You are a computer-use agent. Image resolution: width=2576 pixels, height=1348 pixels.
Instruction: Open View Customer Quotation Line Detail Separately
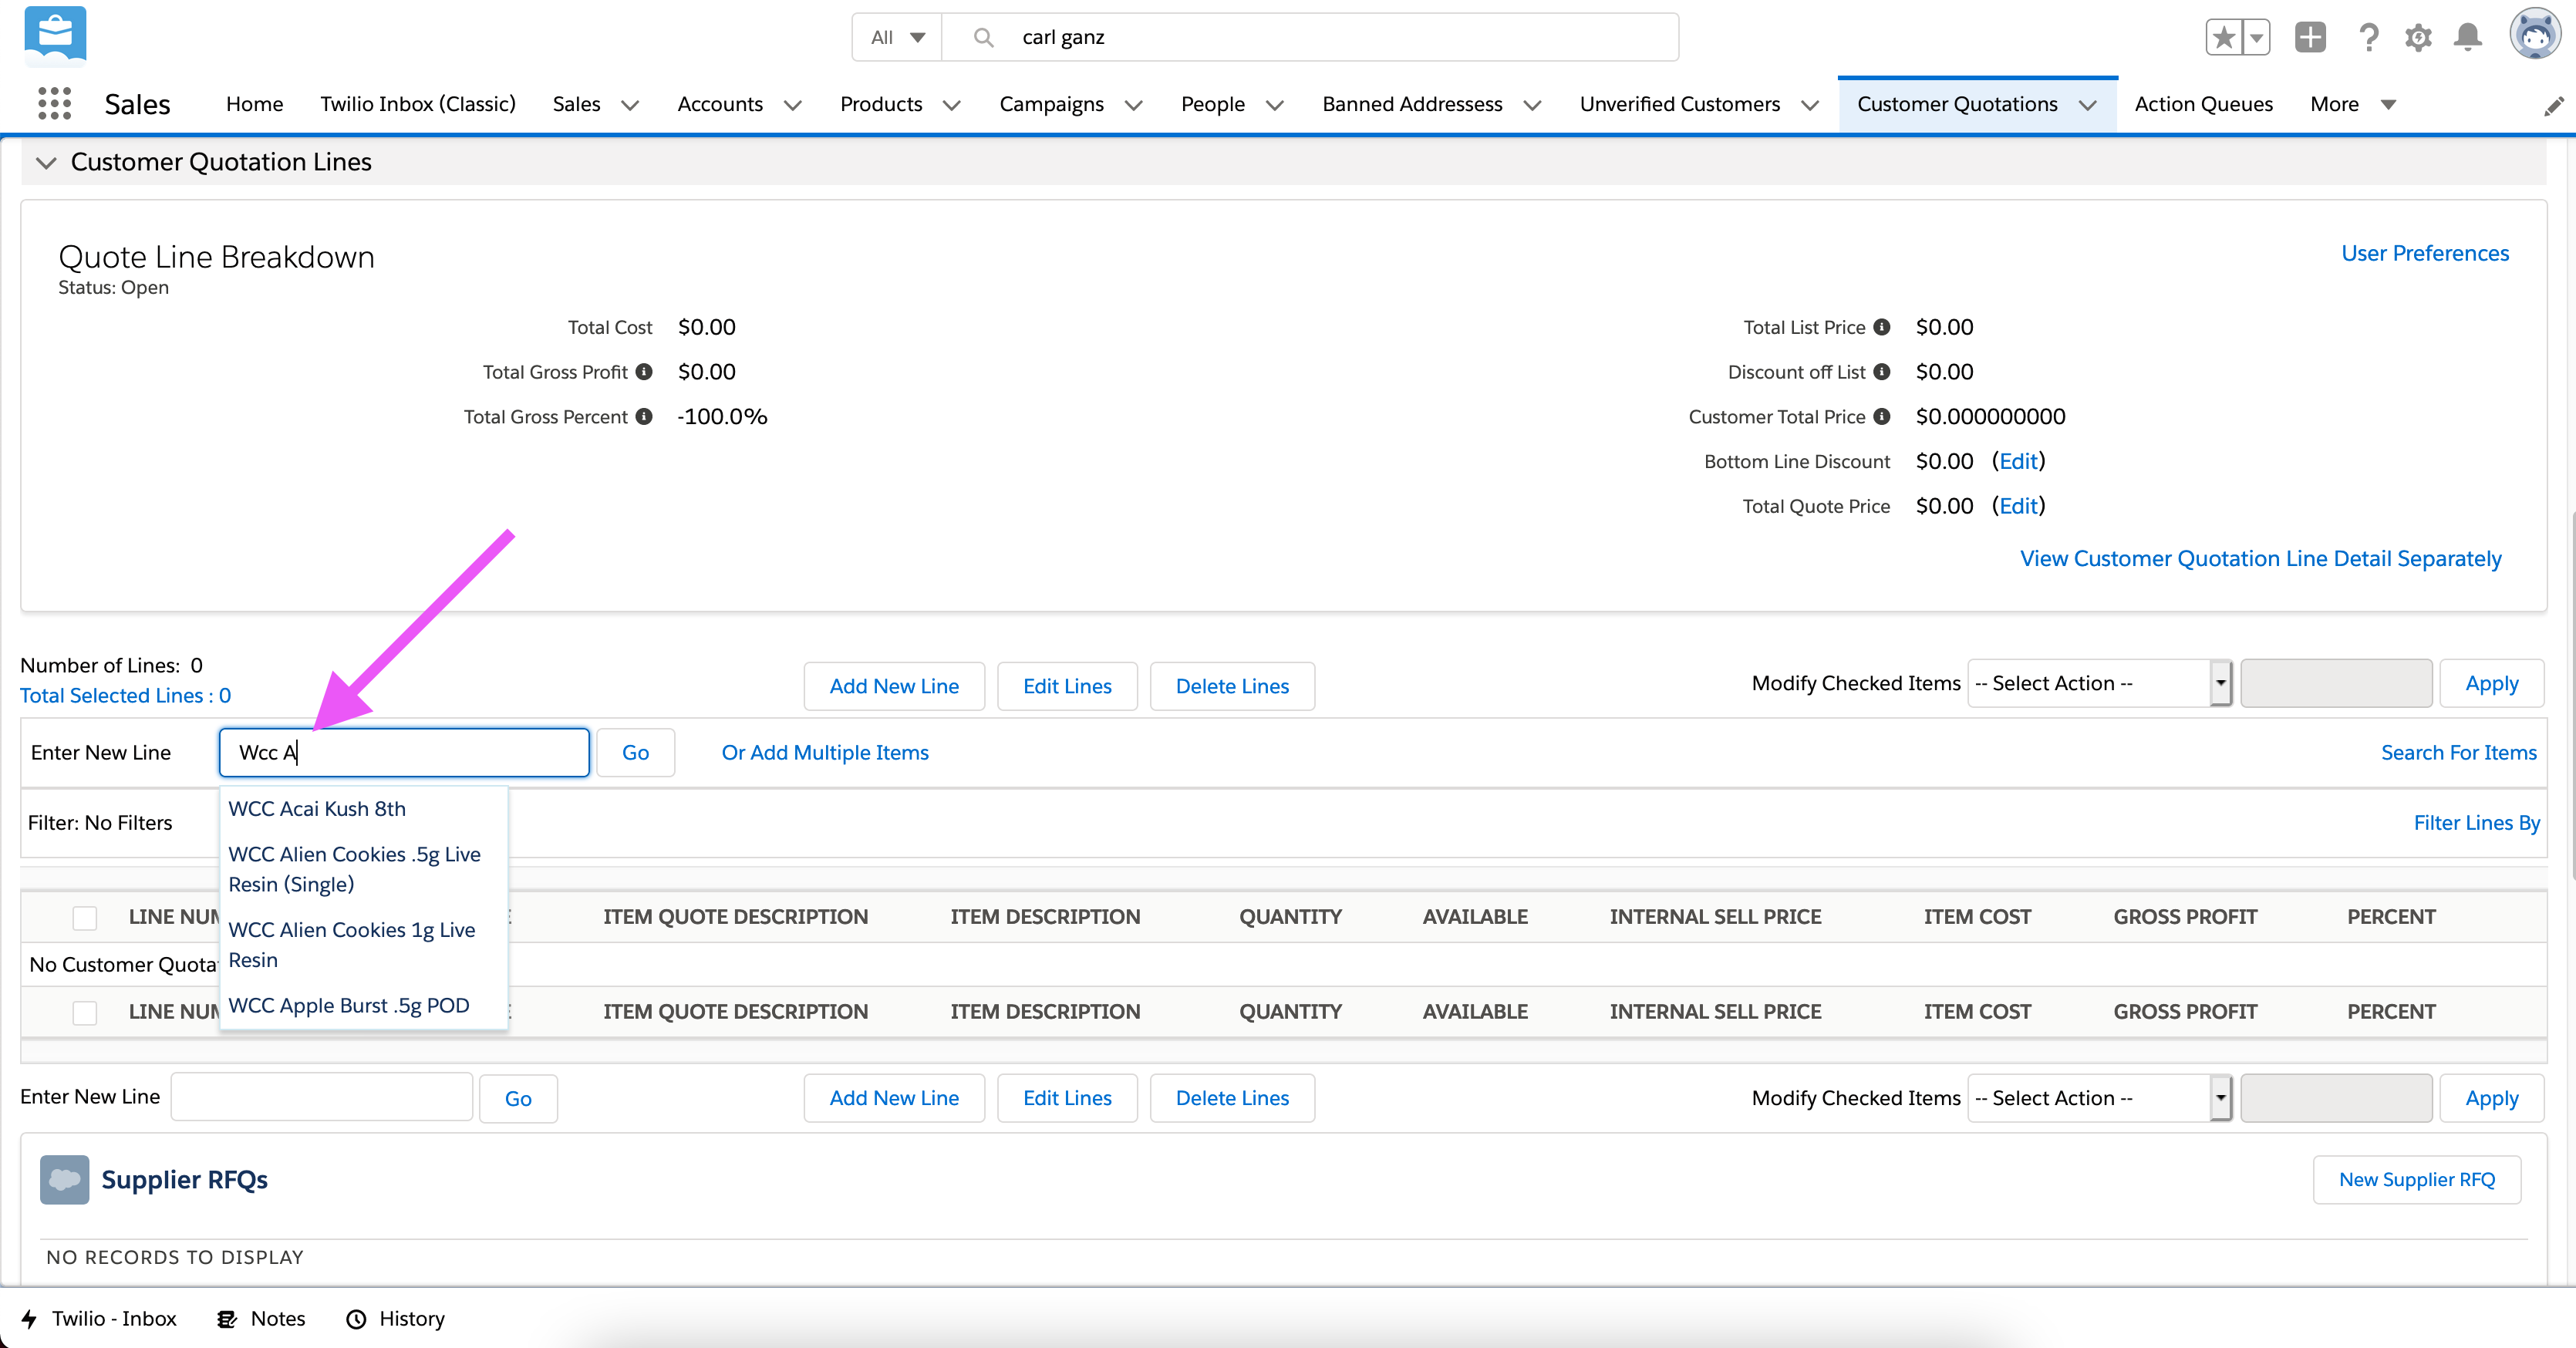click(2260, 558)
